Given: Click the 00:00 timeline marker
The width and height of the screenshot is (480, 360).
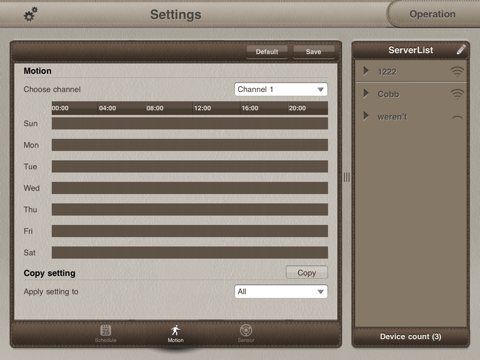Looking at the screenshot, I should click(60, 108).
